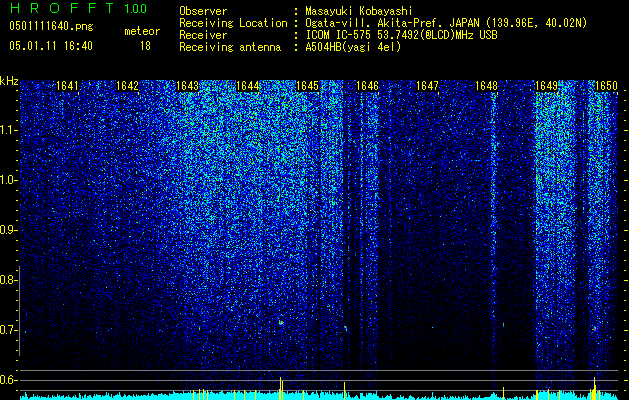Click time marker 1641

67,86
